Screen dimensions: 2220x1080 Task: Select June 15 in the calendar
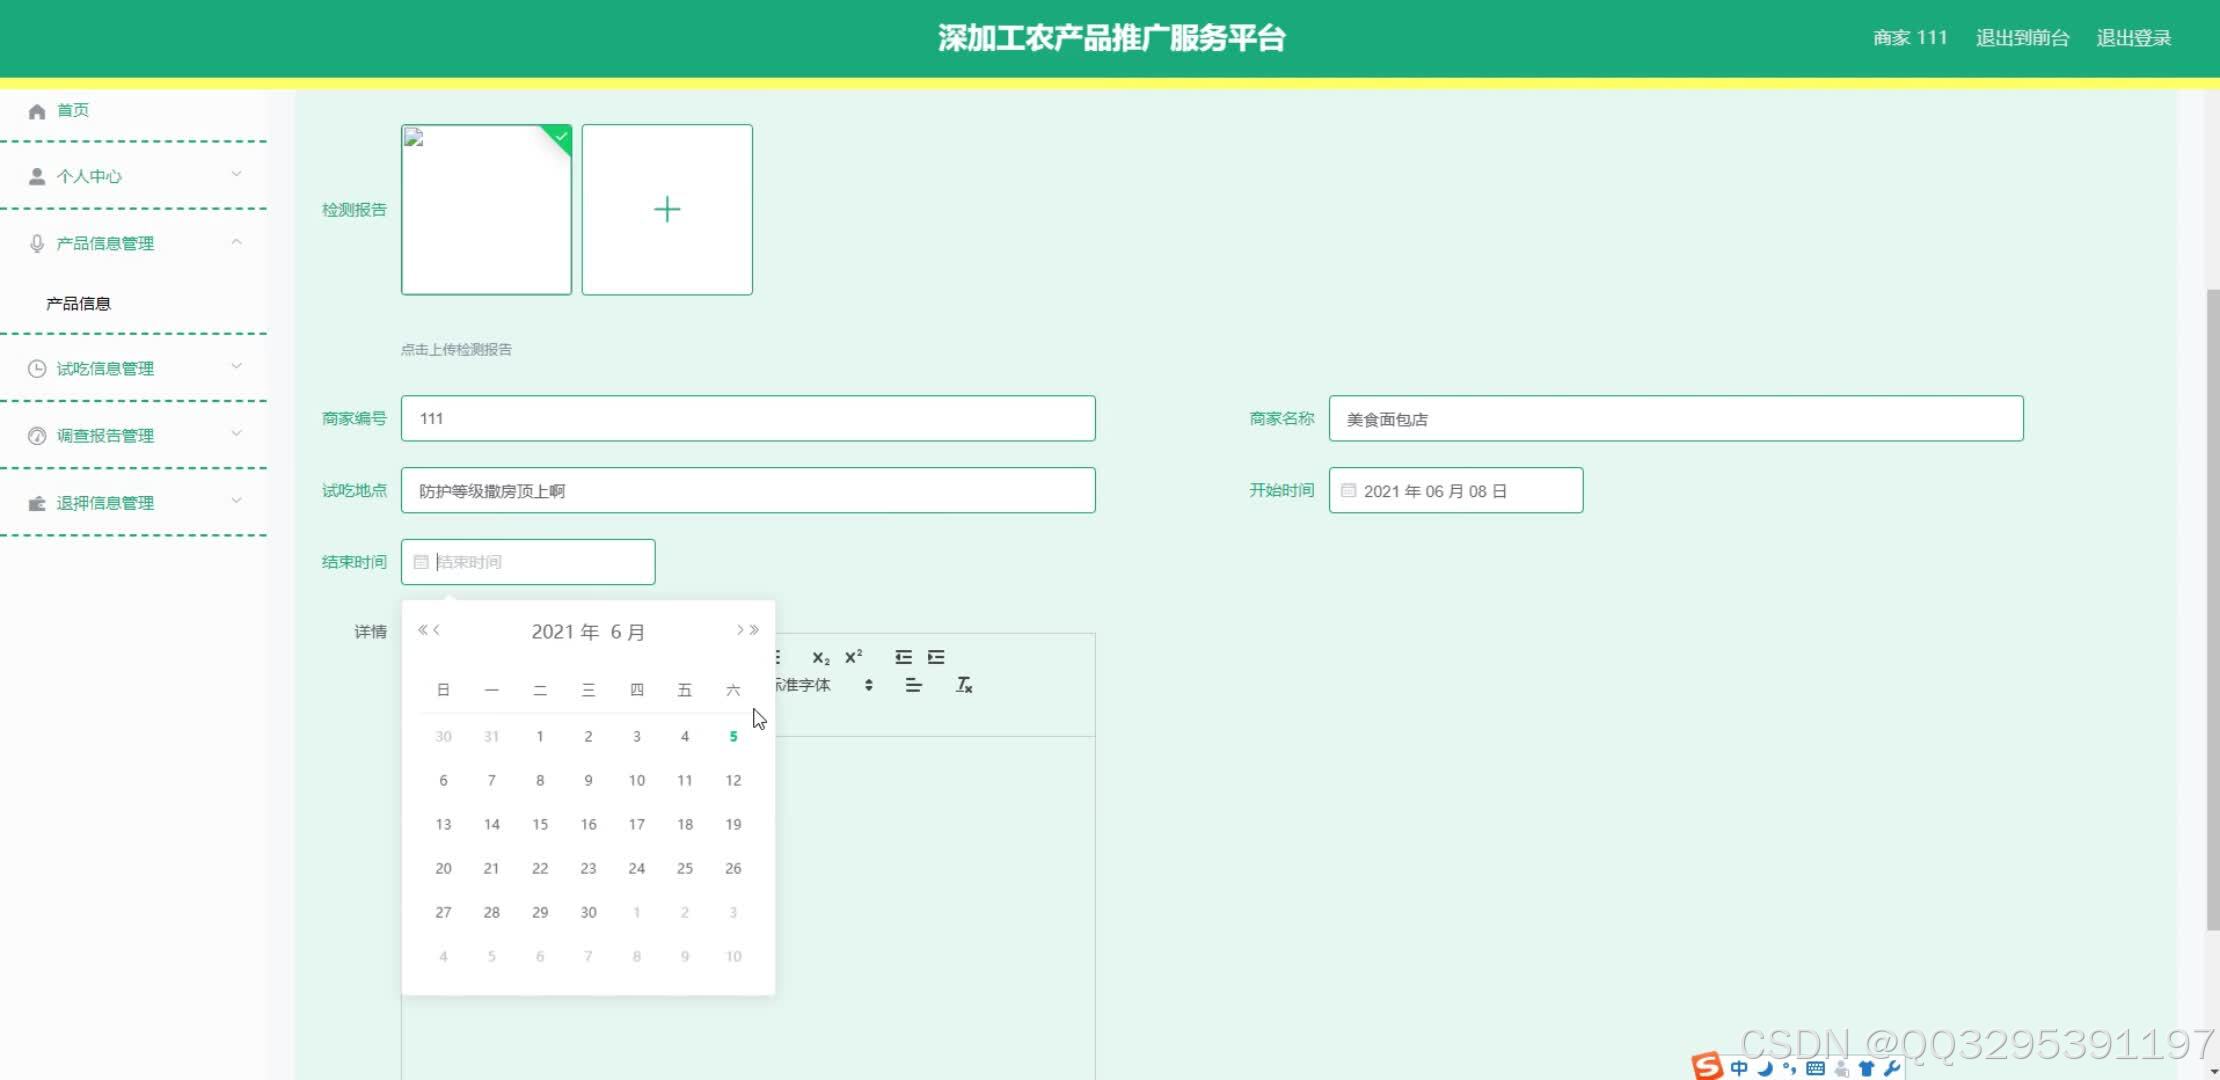click(540, 824)
